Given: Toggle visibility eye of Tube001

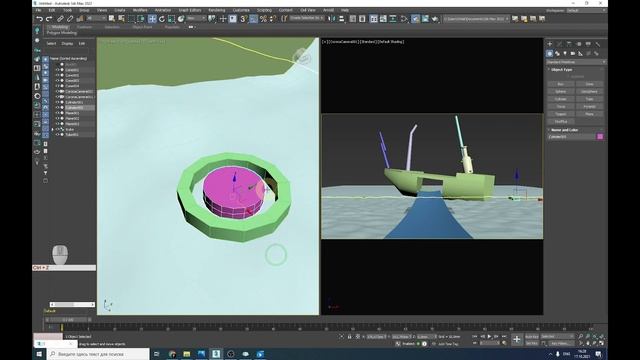Looking at the screenshot, I should click(58, 134).
